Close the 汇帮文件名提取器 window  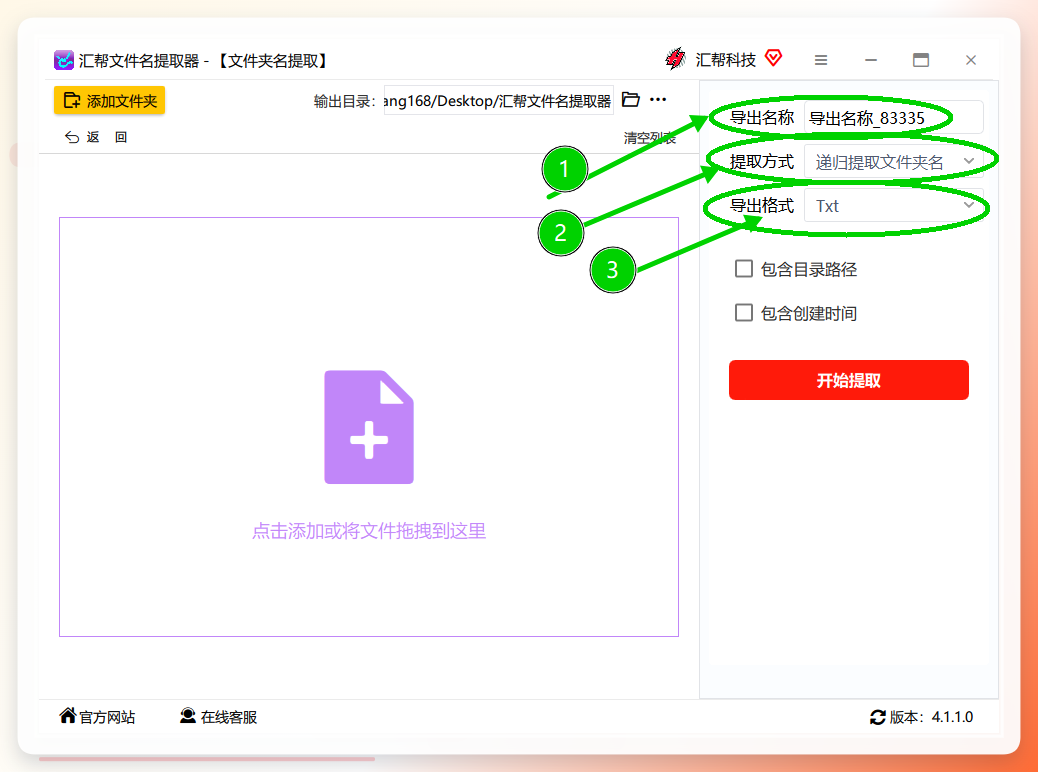point(971,60)
